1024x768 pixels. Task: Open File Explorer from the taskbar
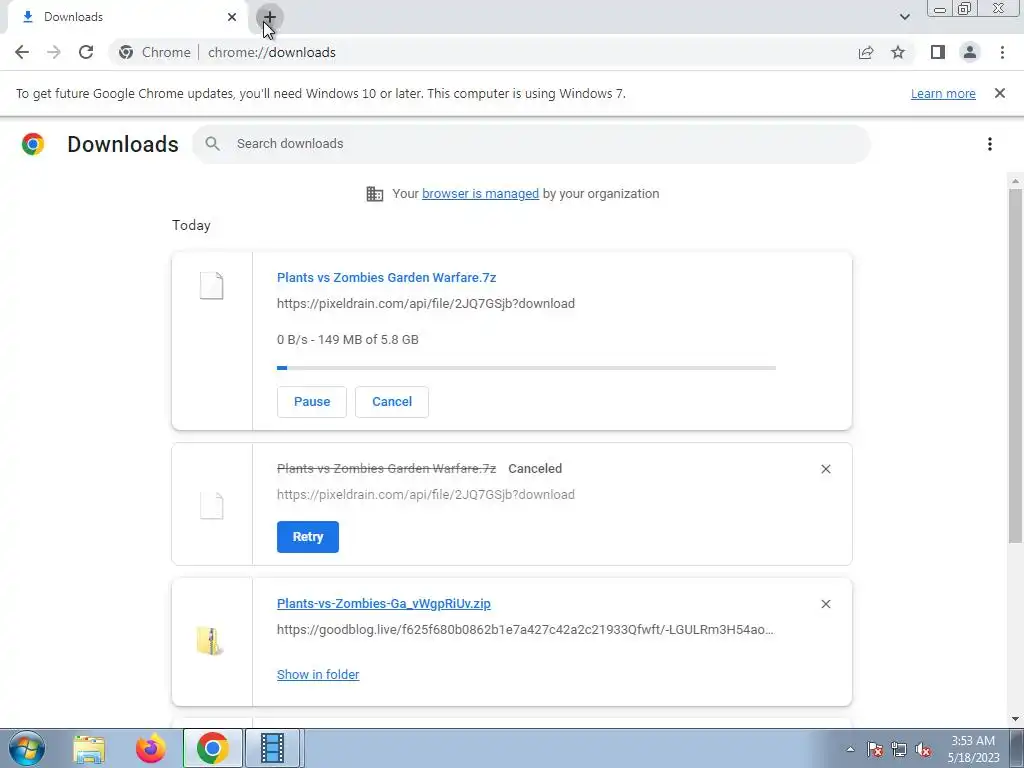coord(89,748)
